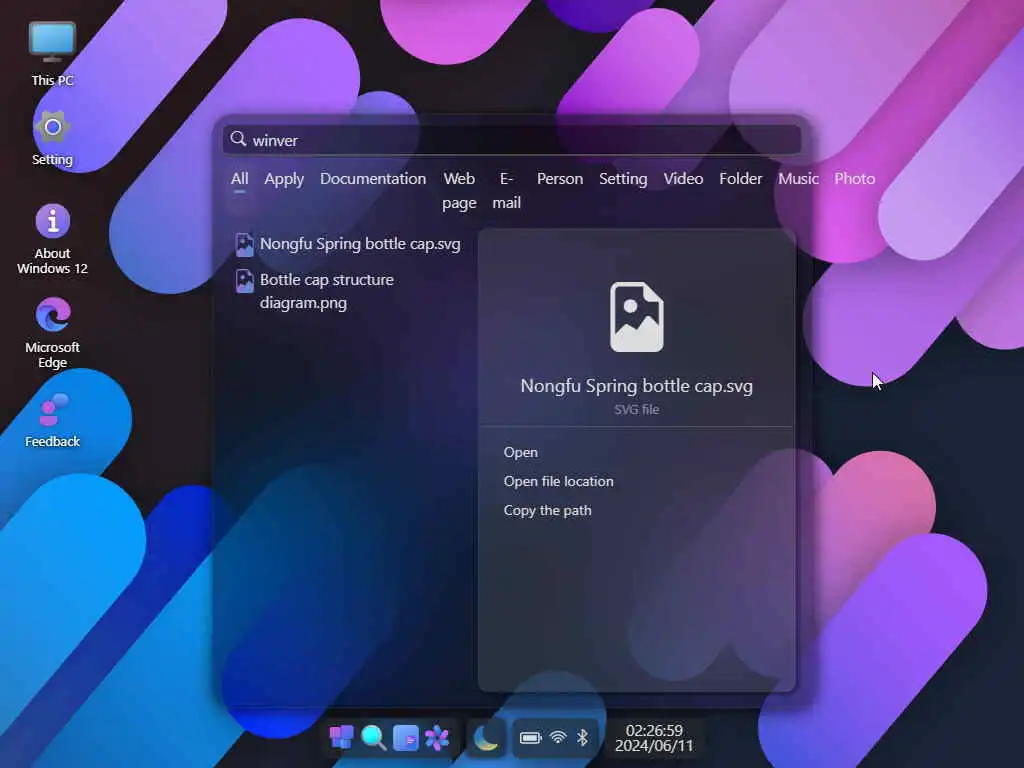
Task: Open the Start menu taskbar icon
Action: 341,738
